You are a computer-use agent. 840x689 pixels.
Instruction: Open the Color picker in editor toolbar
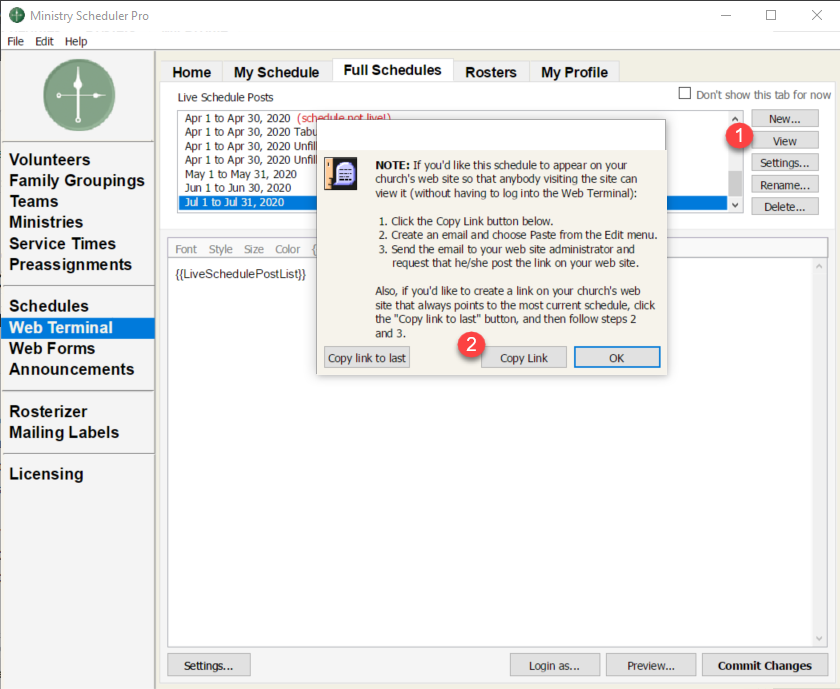click(x=287, y=249)
